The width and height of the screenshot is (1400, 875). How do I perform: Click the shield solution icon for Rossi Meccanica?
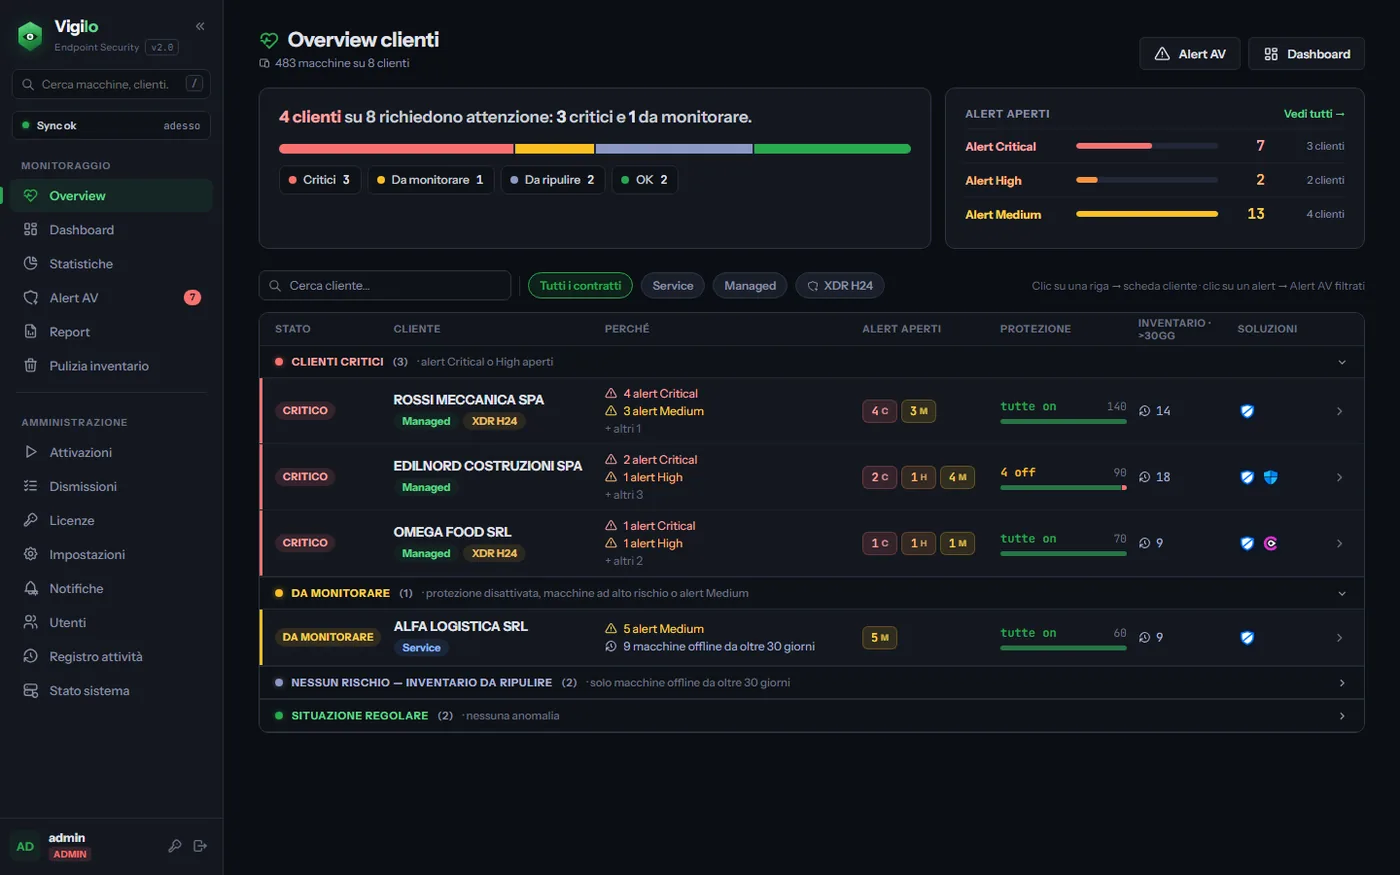click(1247, 411)
